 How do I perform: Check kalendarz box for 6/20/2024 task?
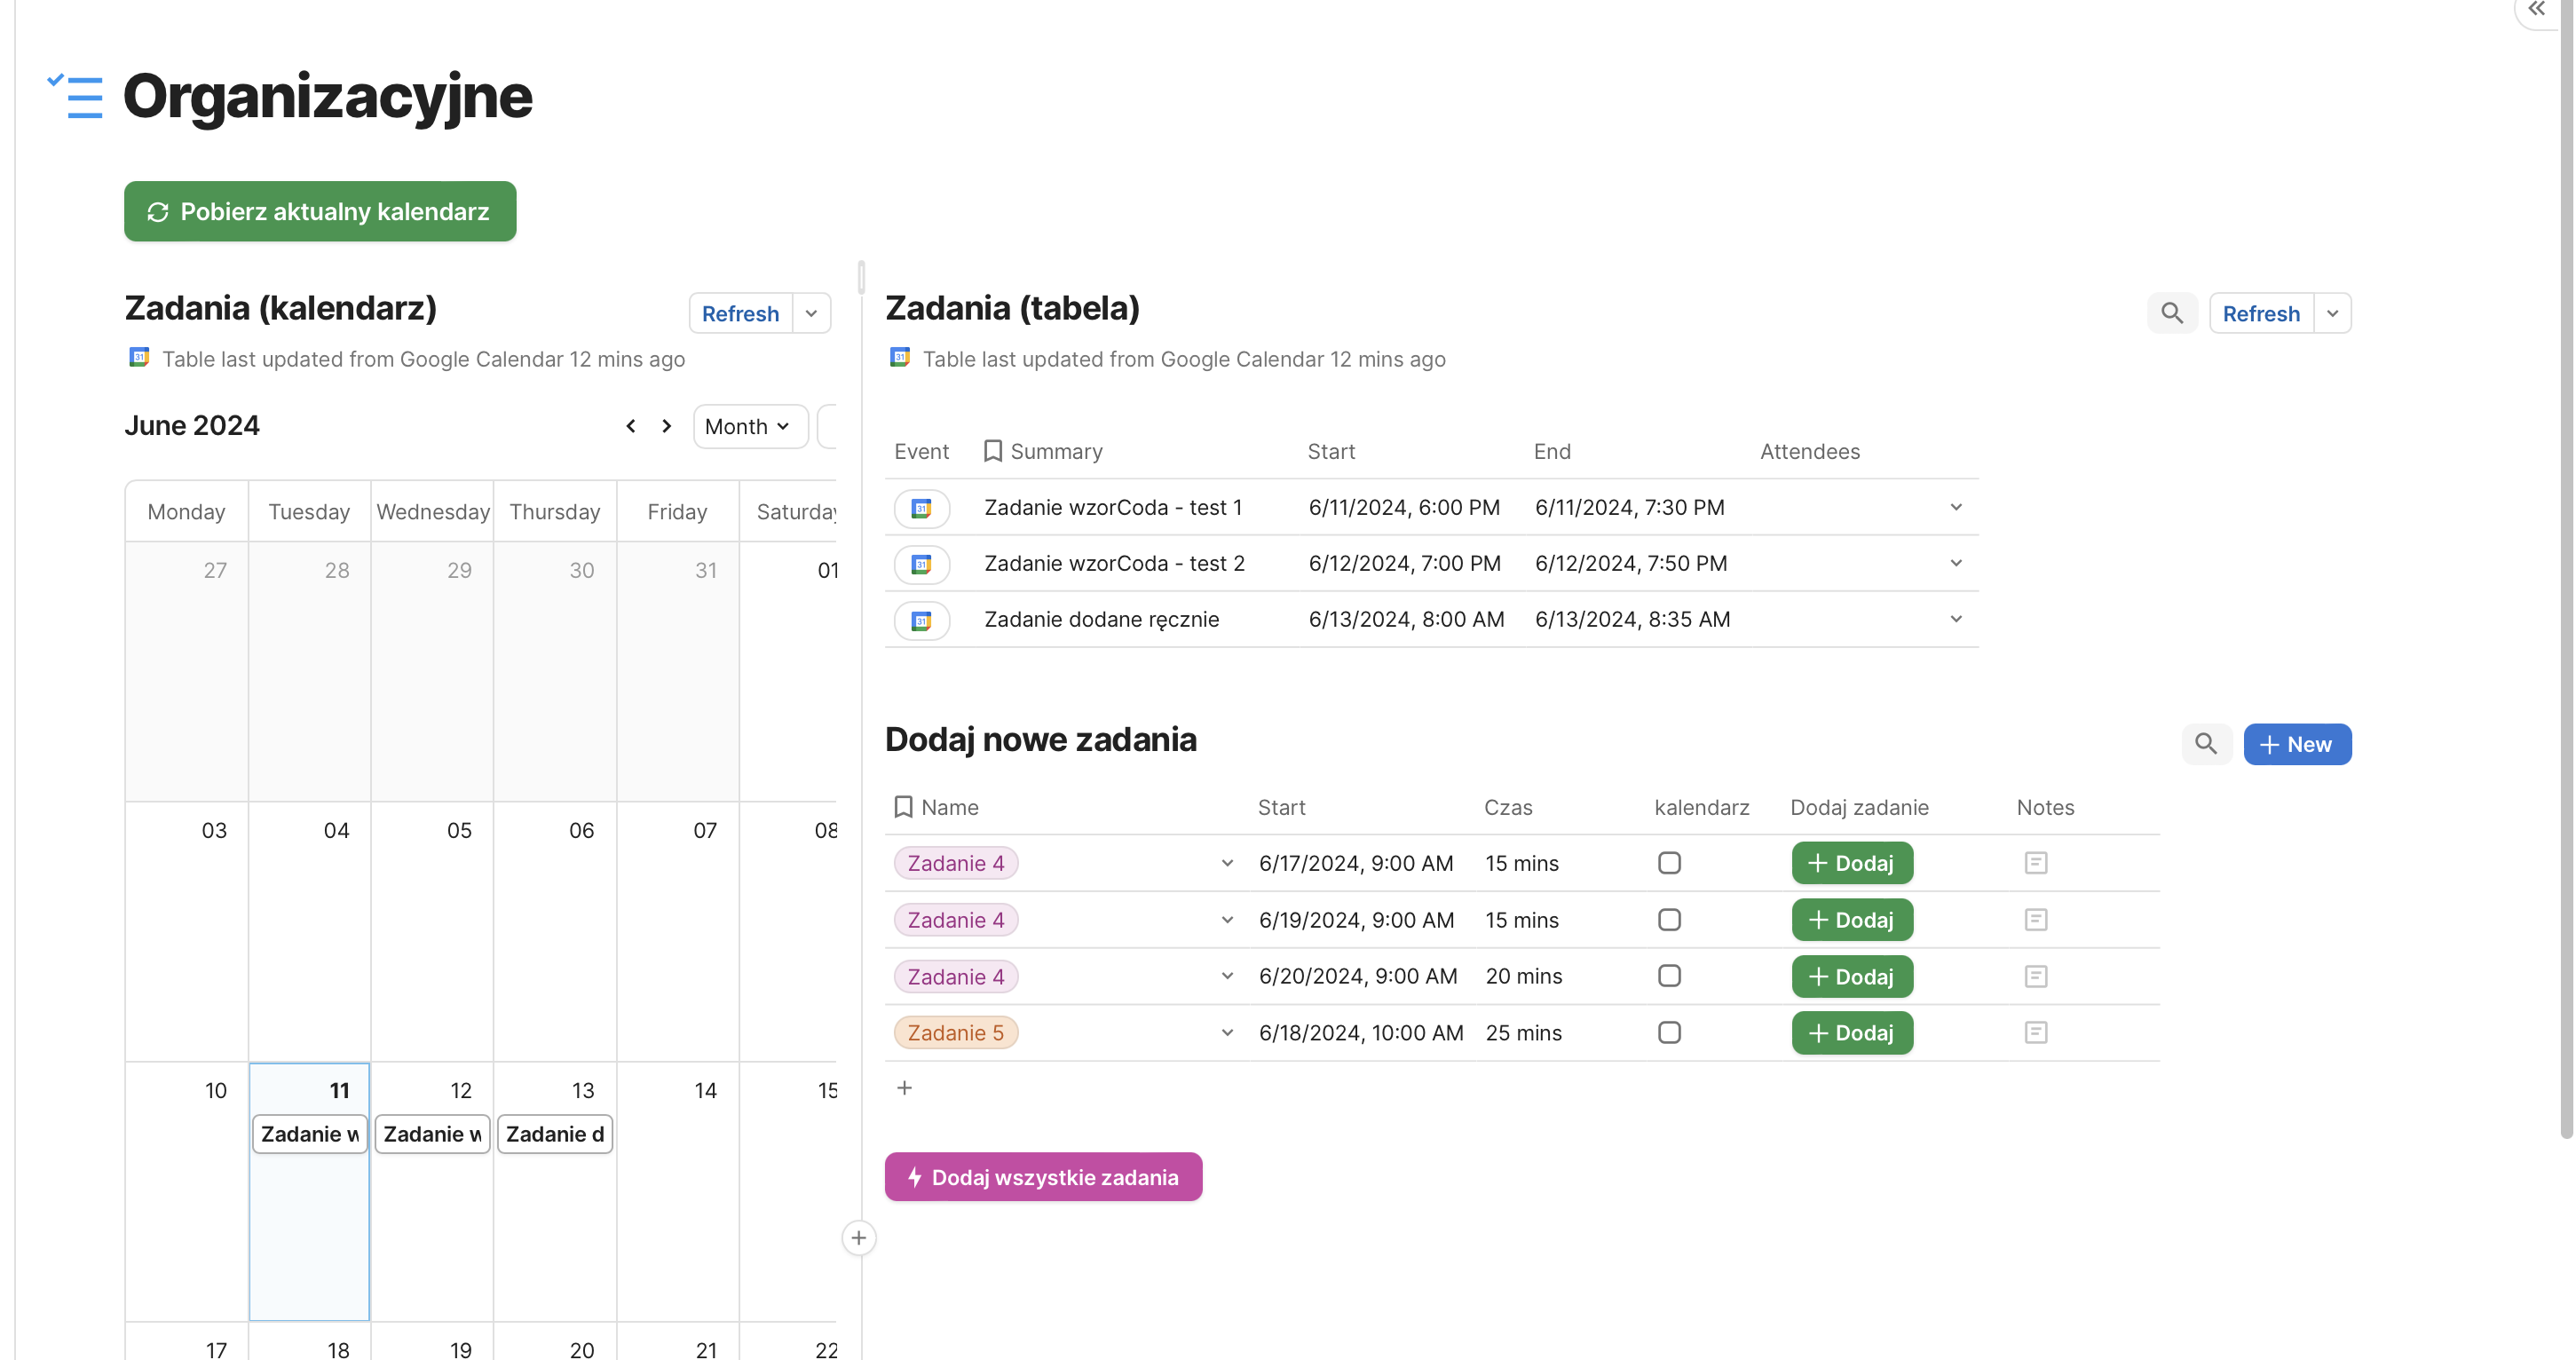pyautogui.click(x=1669, y=976)
